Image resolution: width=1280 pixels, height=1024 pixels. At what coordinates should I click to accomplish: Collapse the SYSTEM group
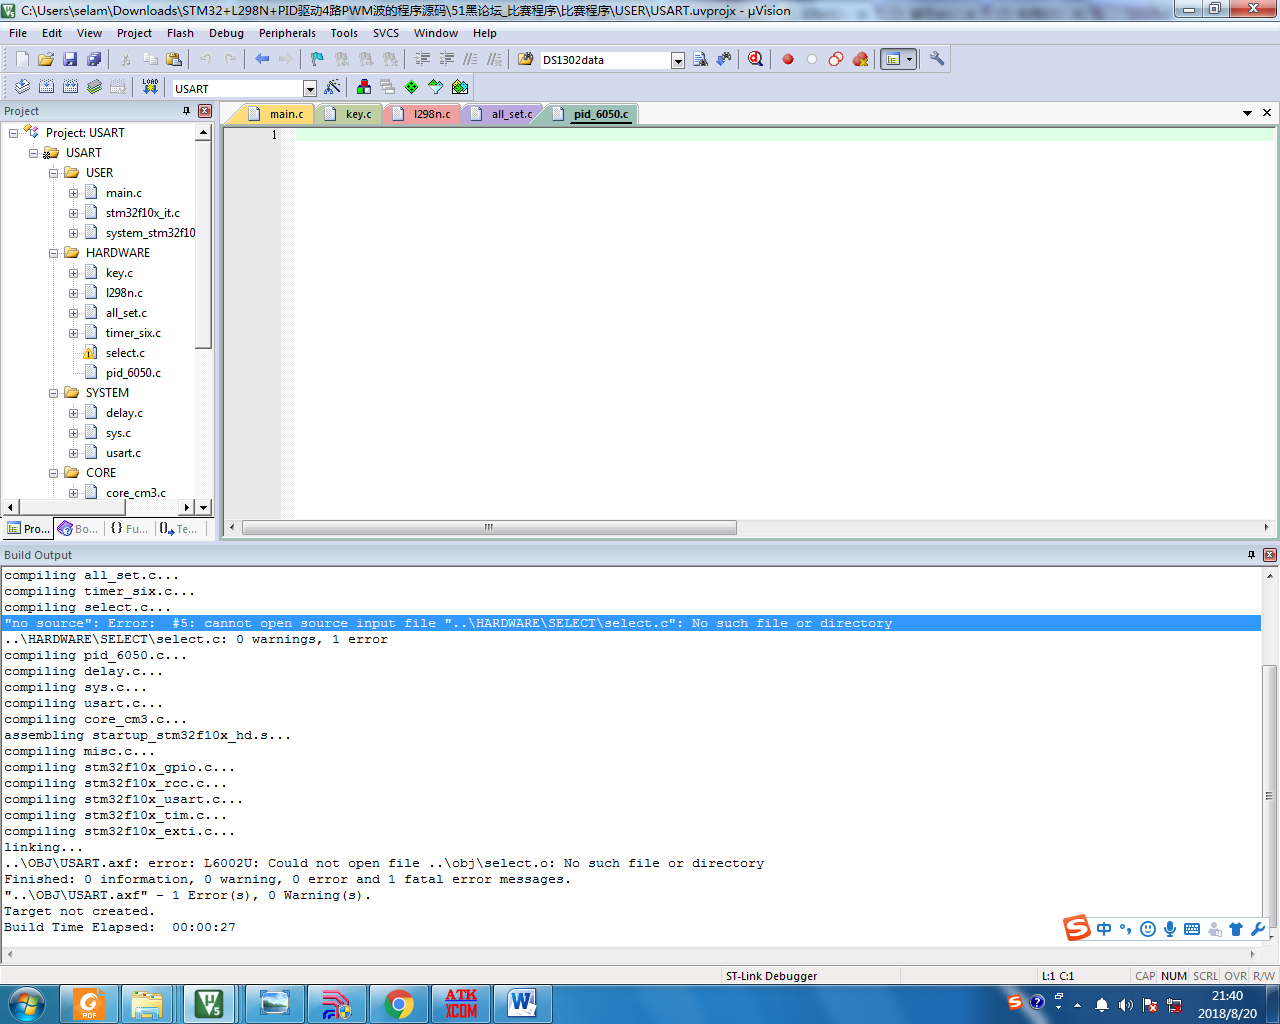tap(54, 393)
